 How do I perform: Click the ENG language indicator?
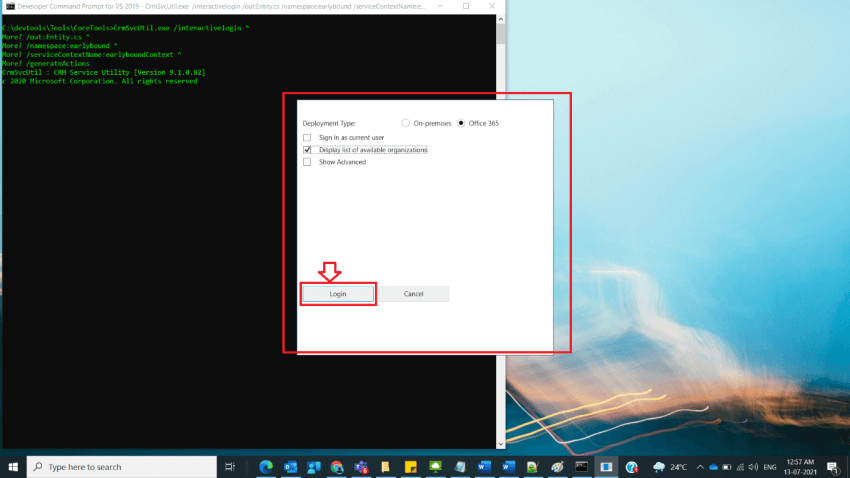[770, 467]
